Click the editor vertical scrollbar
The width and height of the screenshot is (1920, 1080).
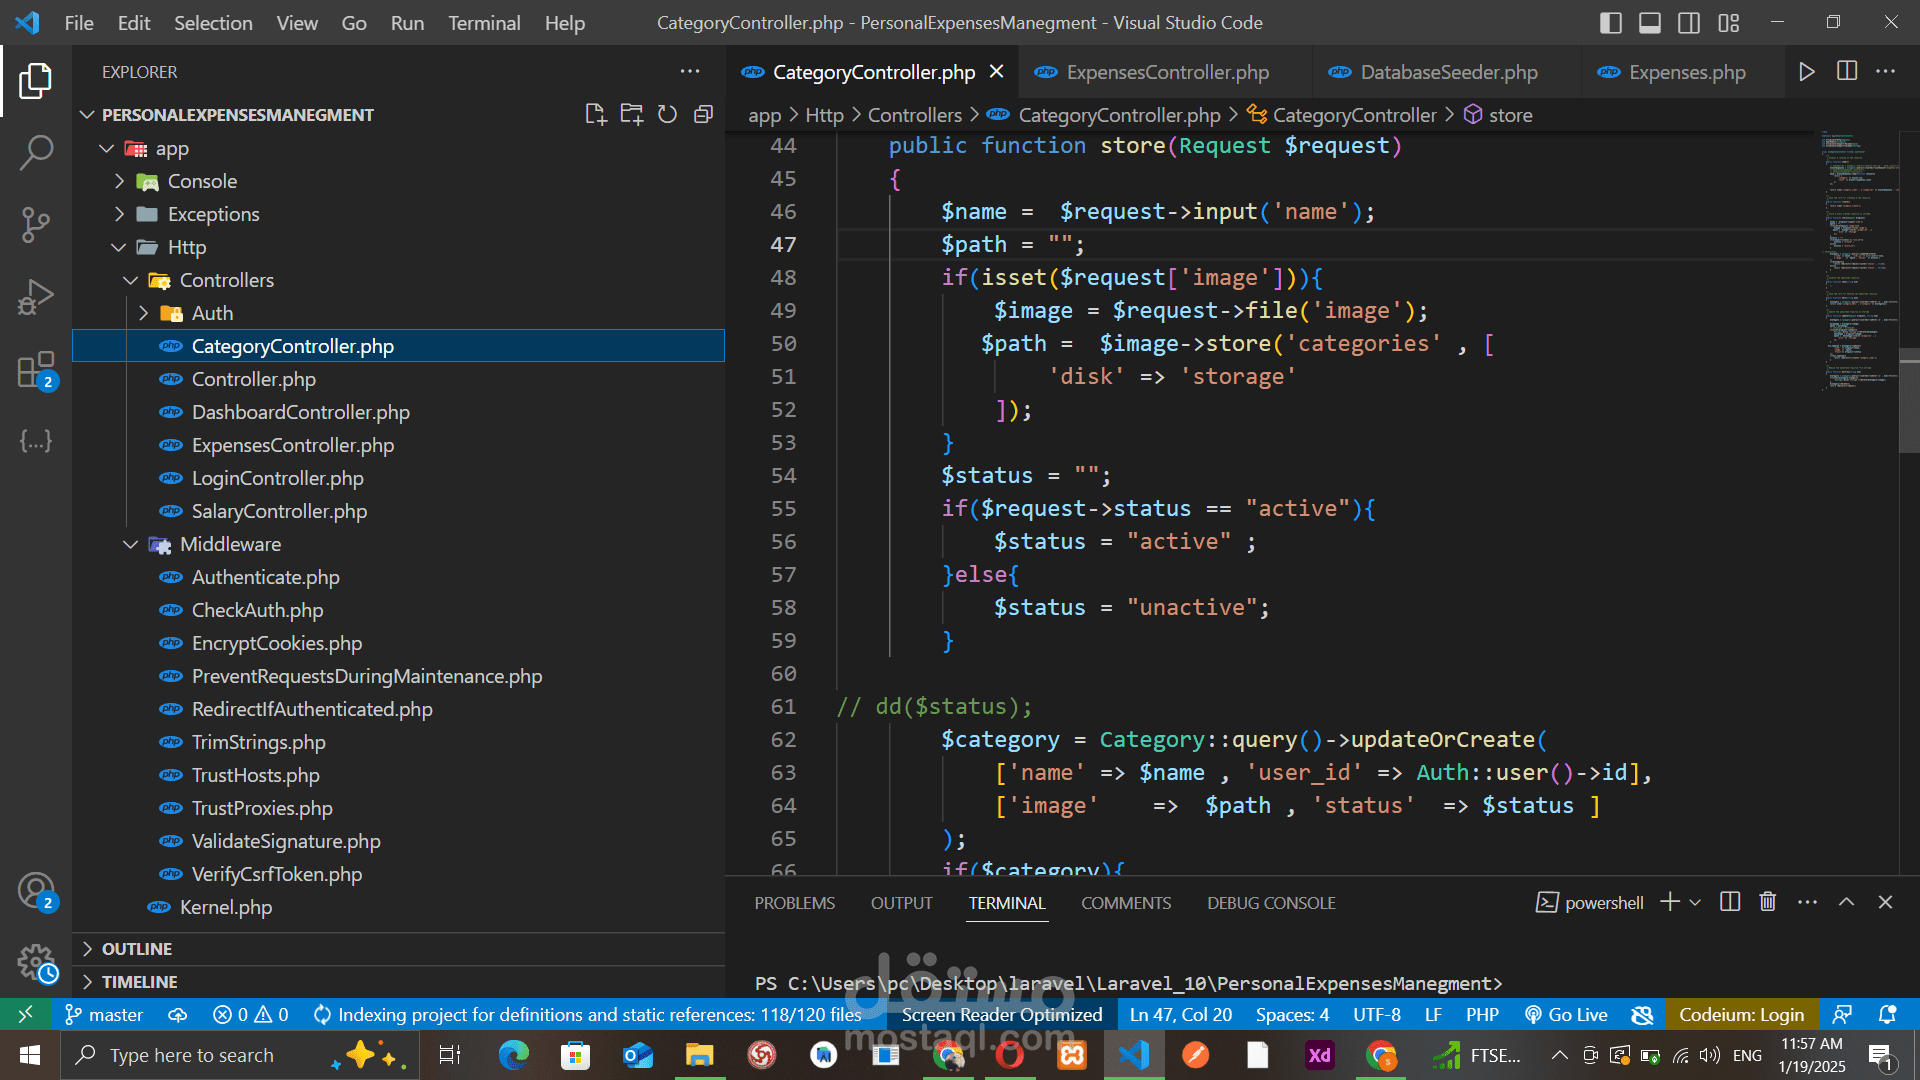1908,400
